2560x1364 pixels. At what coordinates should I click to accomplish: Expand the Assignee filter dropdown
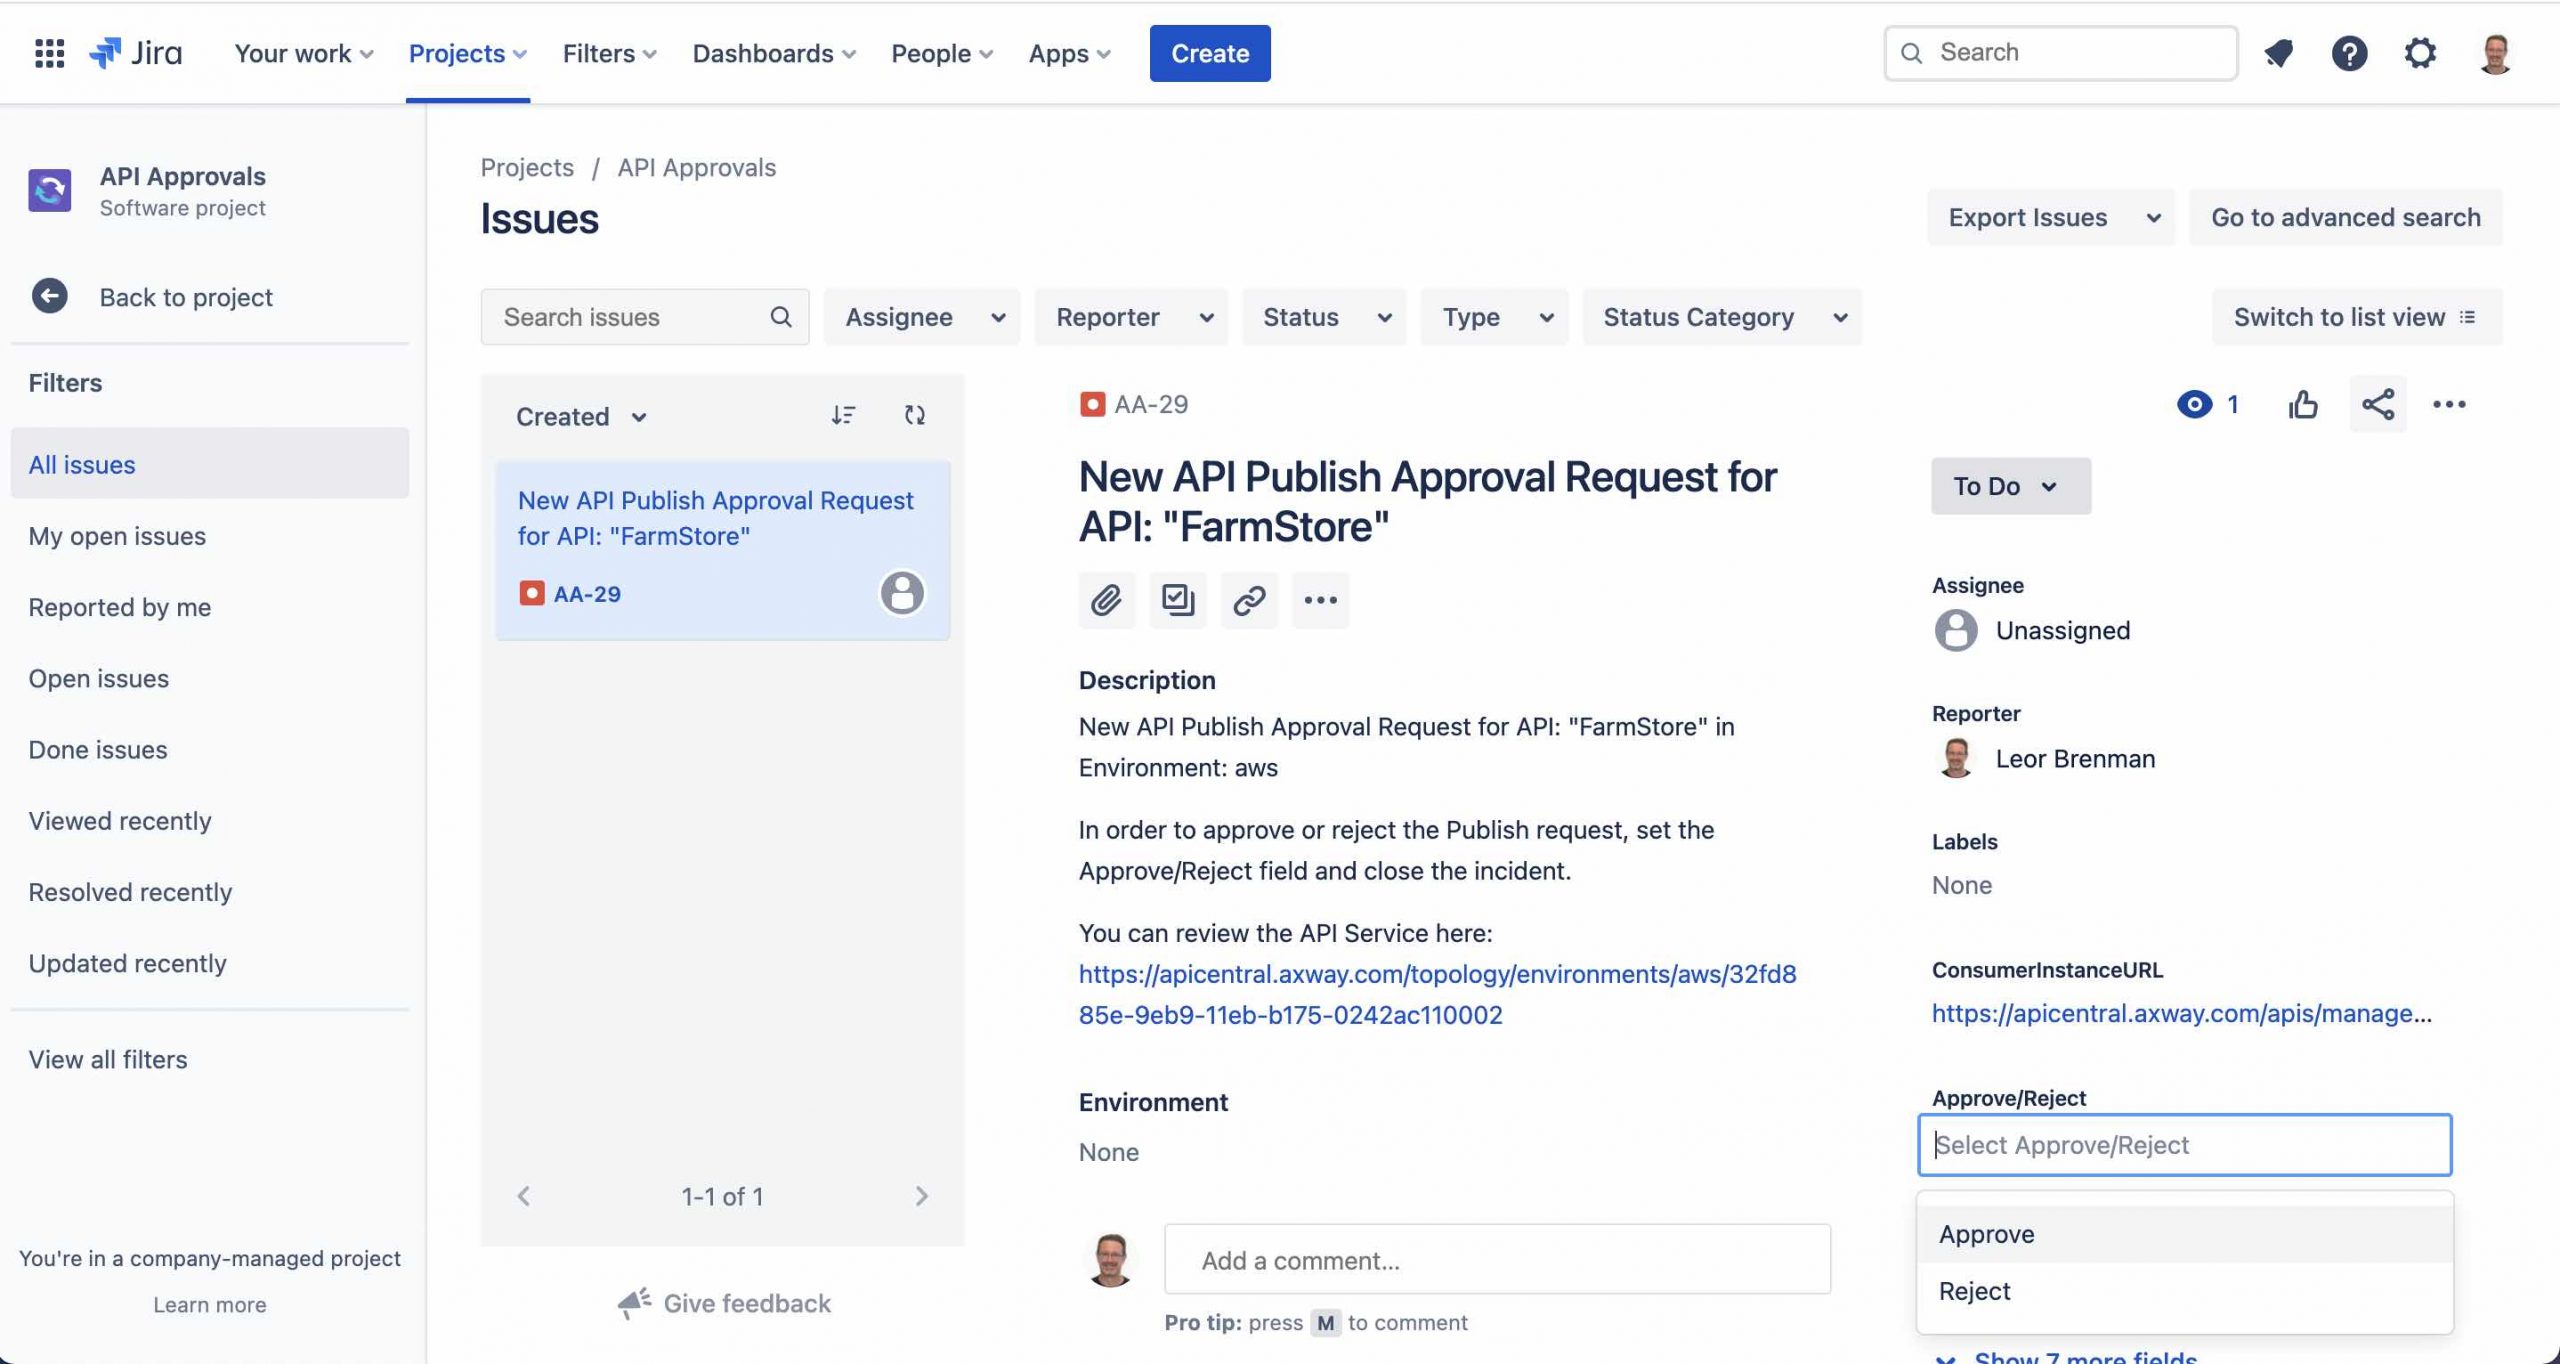922,317
